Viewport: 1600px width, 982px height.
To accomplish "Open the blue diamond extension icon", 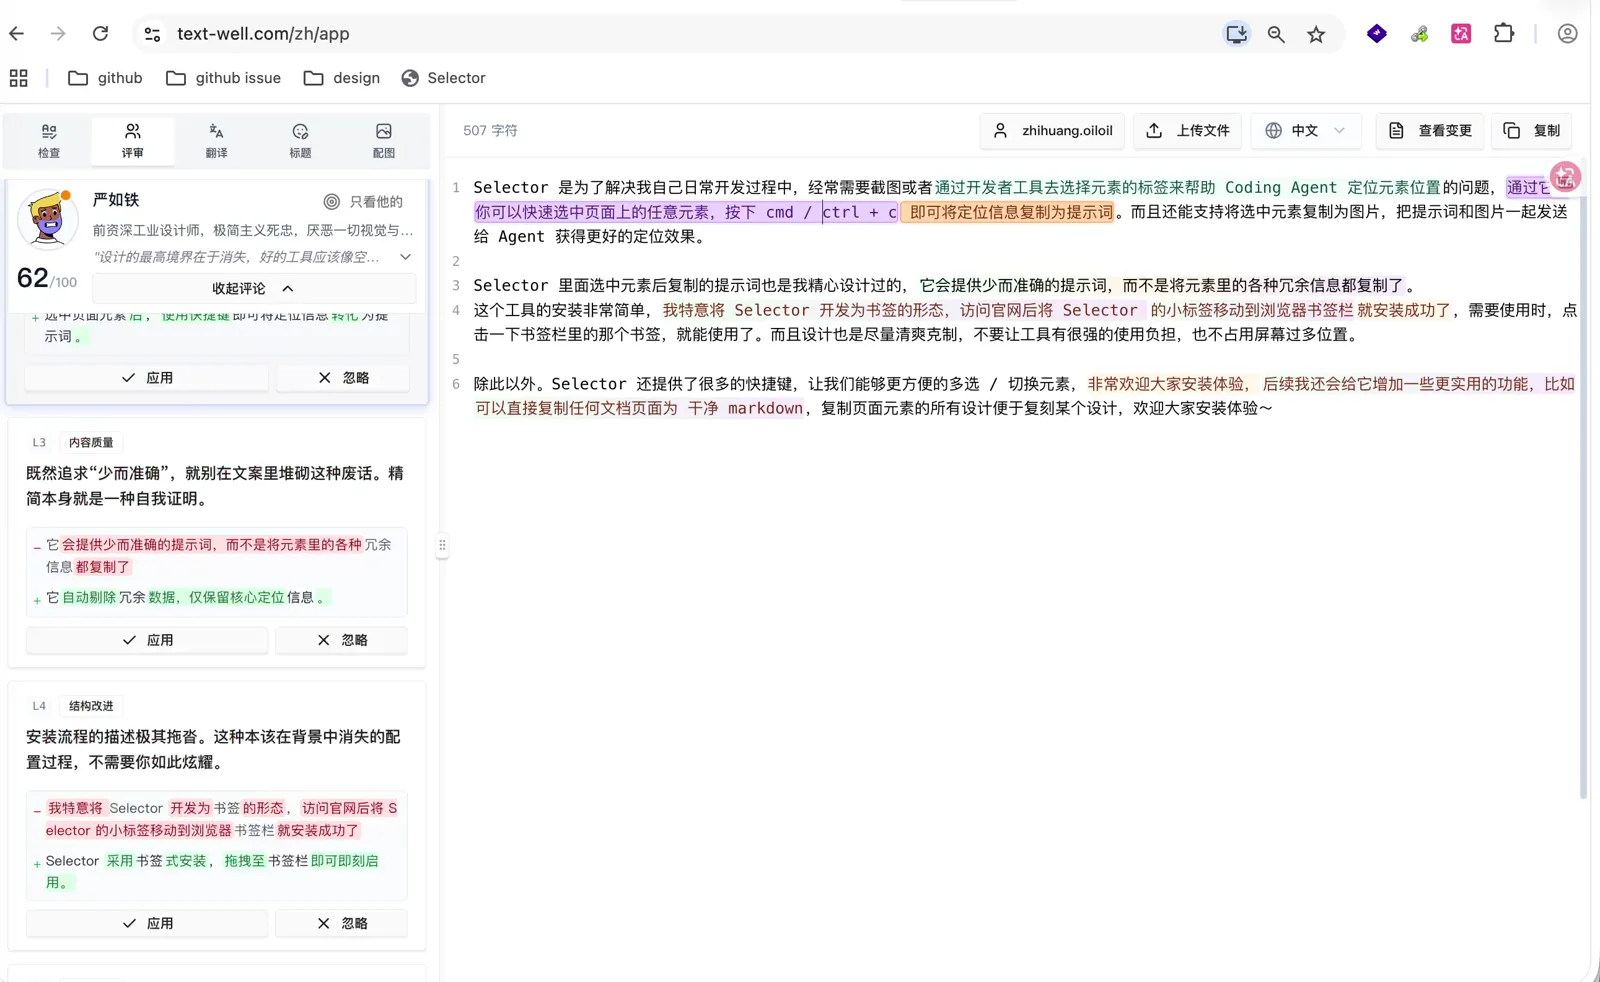I will (x=1377, y=34).
